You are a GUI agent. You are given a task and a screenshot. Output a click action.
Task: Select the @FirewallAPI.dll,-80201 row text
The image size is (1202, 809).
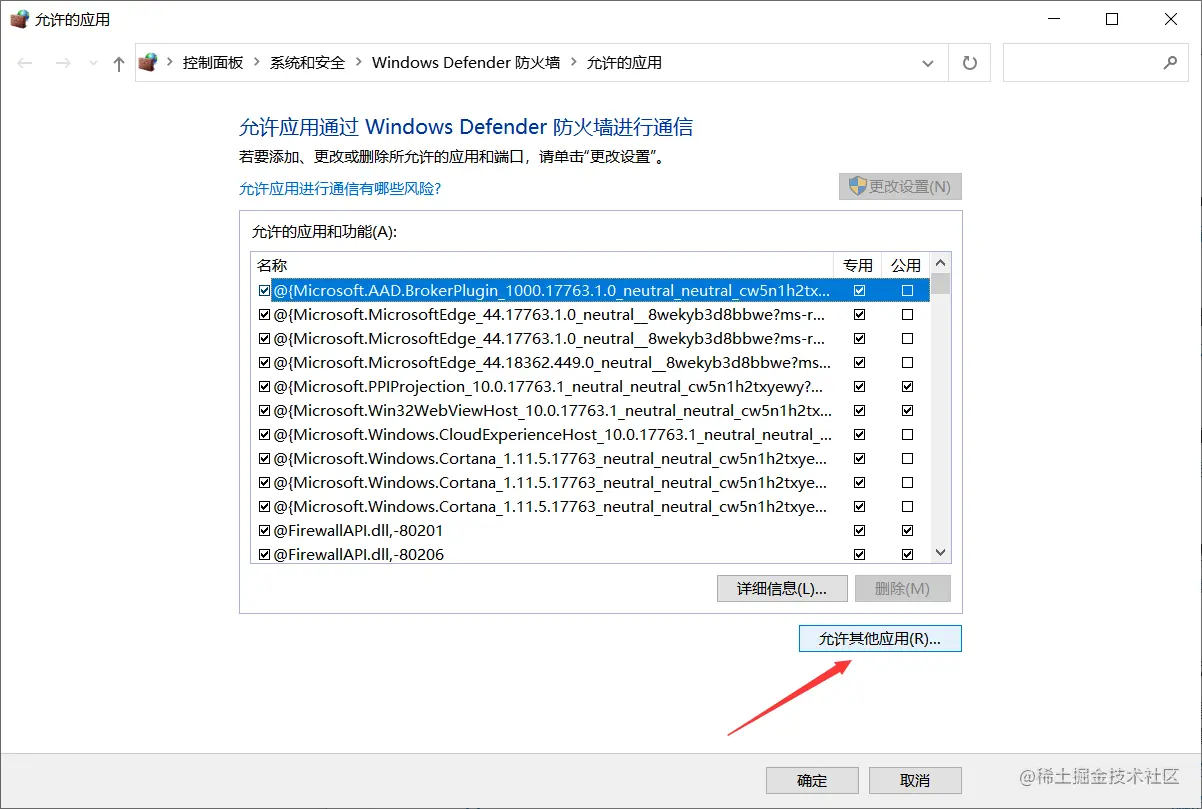pyautogui.click(x=358, y=530)
